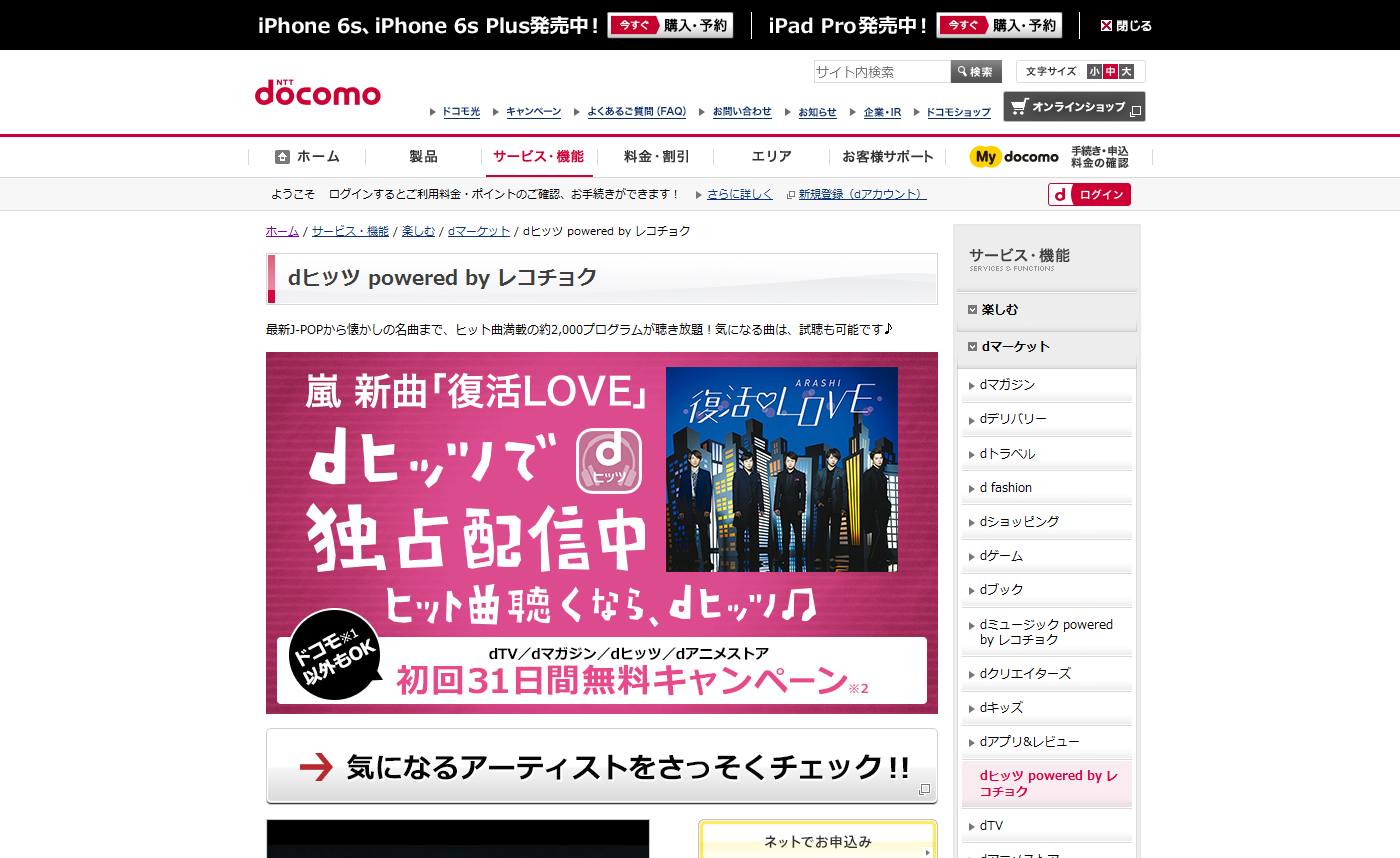Viewport: 1400px width, 858px height.
Task: Select the ホーム navigation tab
Action: [x=307, y=156]
